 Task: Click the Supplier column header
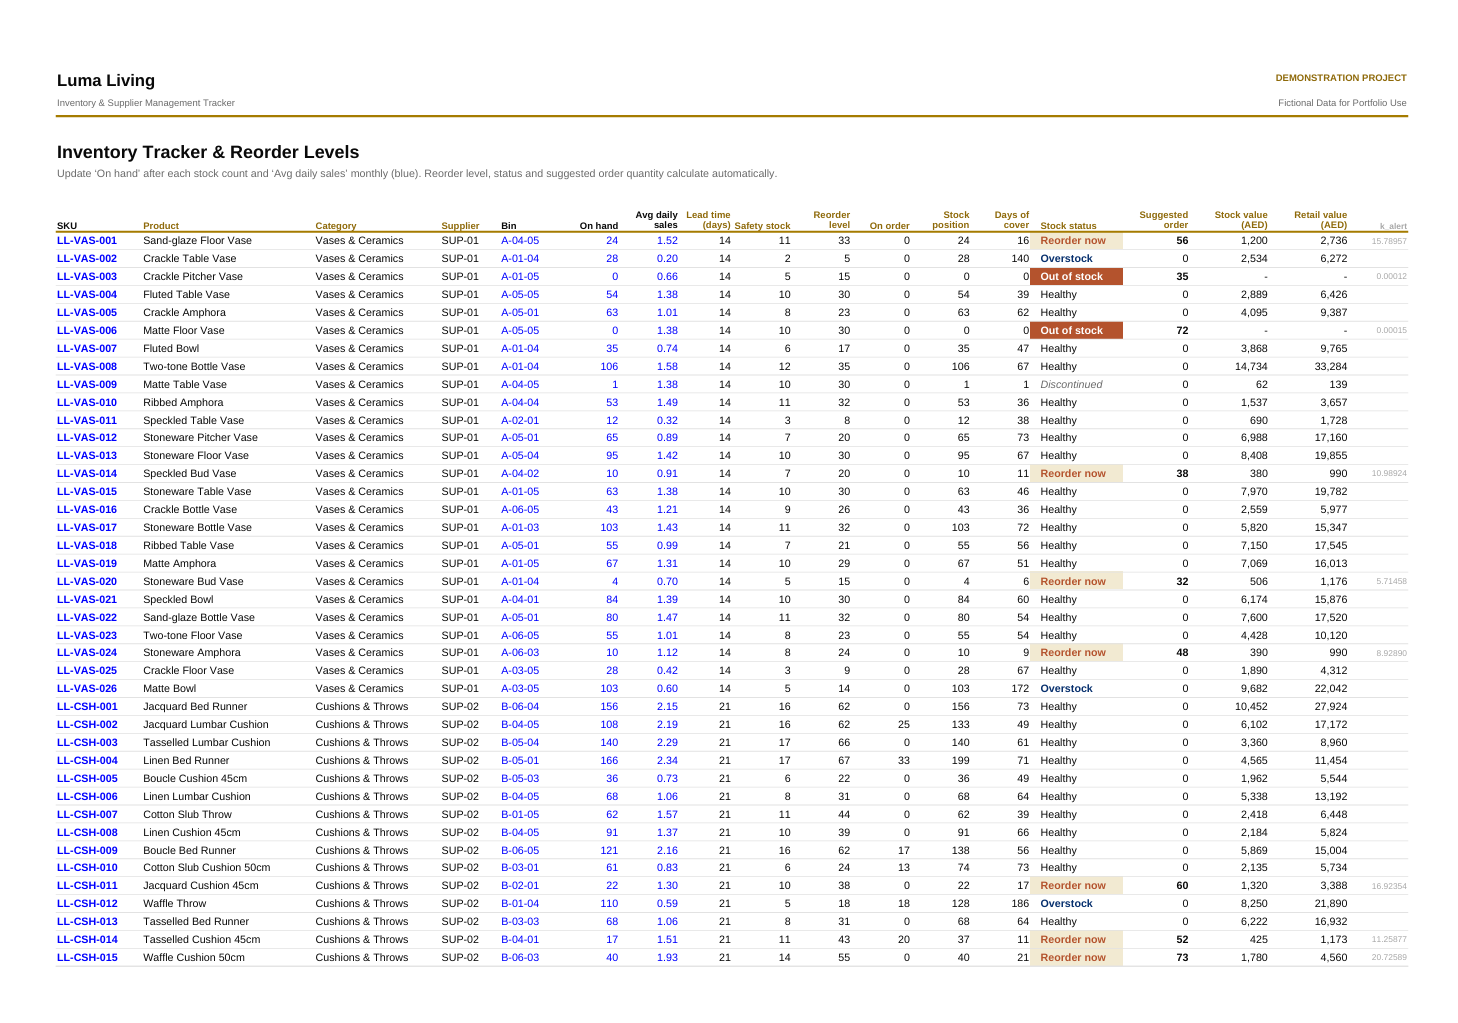(460, 226)
